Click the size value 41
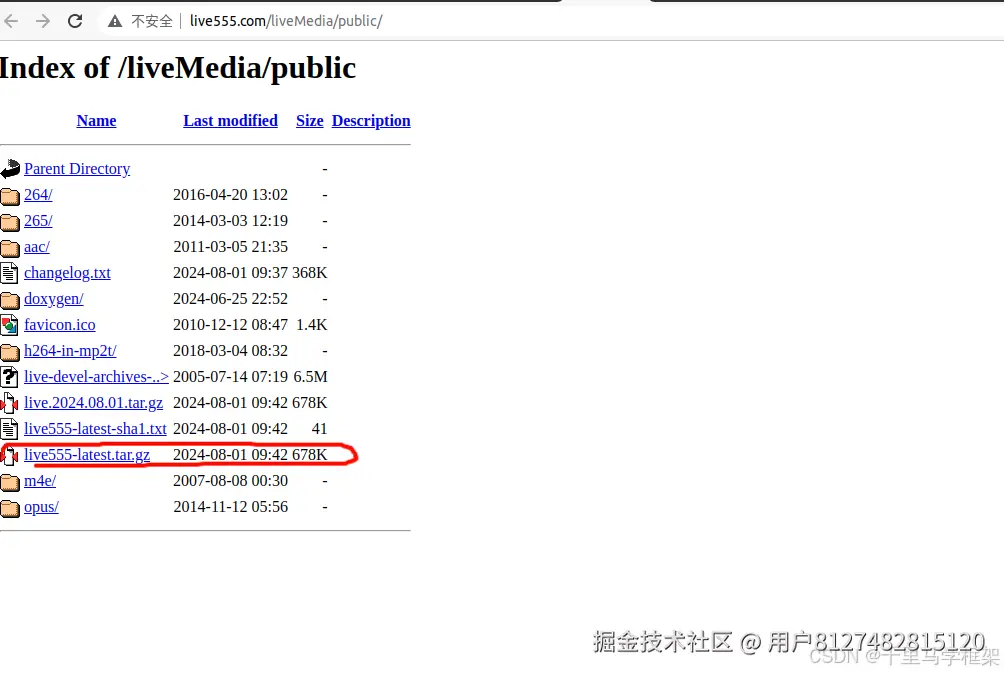Viewport: 1004px width, 674px height. (320, 429)
